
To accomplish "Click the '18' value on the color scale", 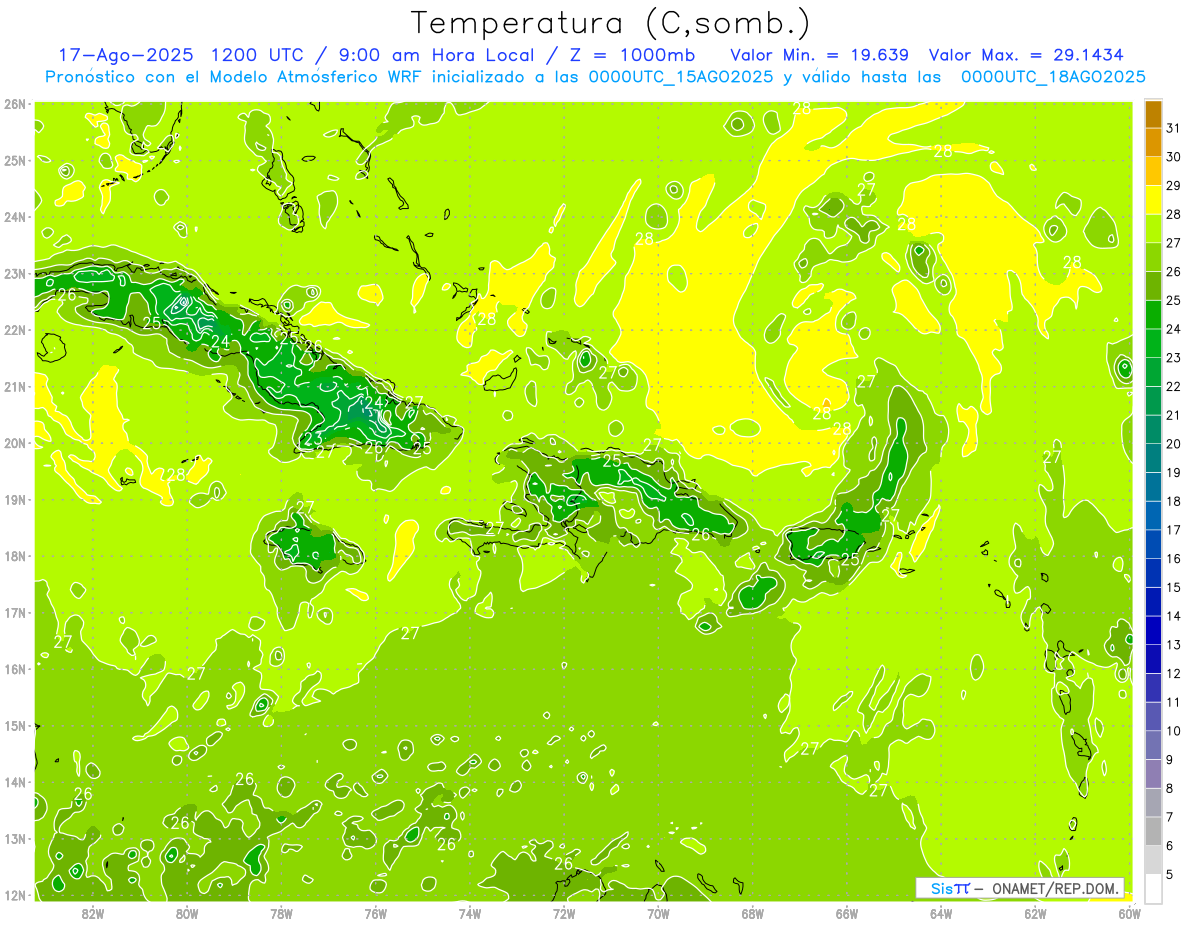I will point(1174,502).
